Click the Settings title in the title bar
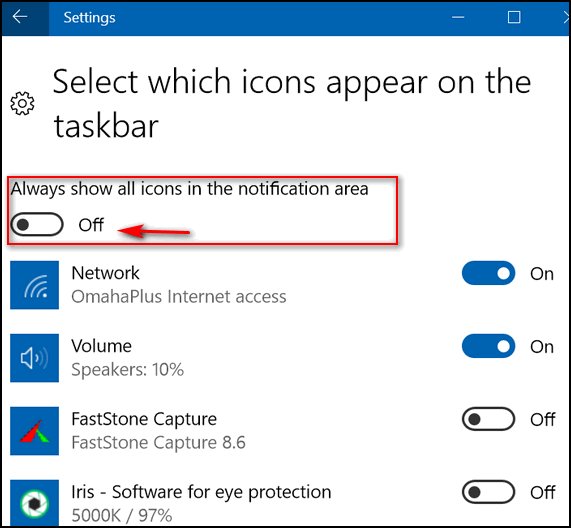Viewport: 571px width, 528px height. [90, 17]
